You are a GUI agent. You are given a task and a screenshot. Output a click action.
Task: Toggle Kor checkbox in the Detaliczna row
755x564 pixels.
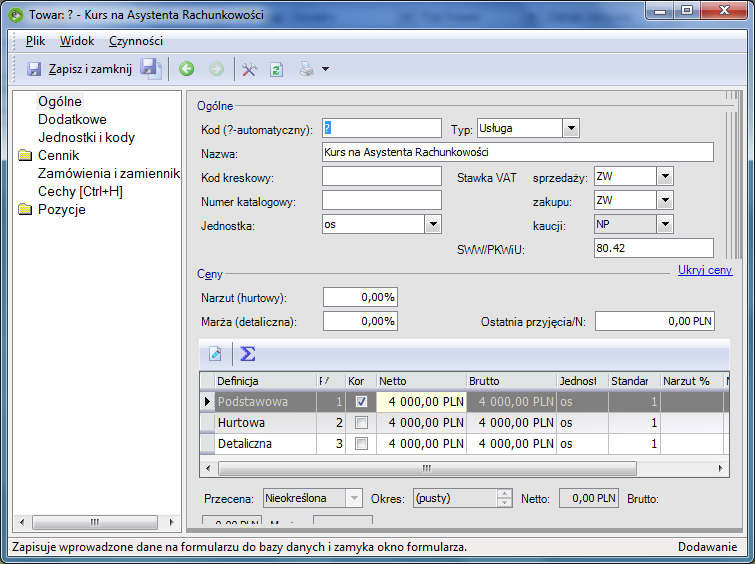(361, 444)
